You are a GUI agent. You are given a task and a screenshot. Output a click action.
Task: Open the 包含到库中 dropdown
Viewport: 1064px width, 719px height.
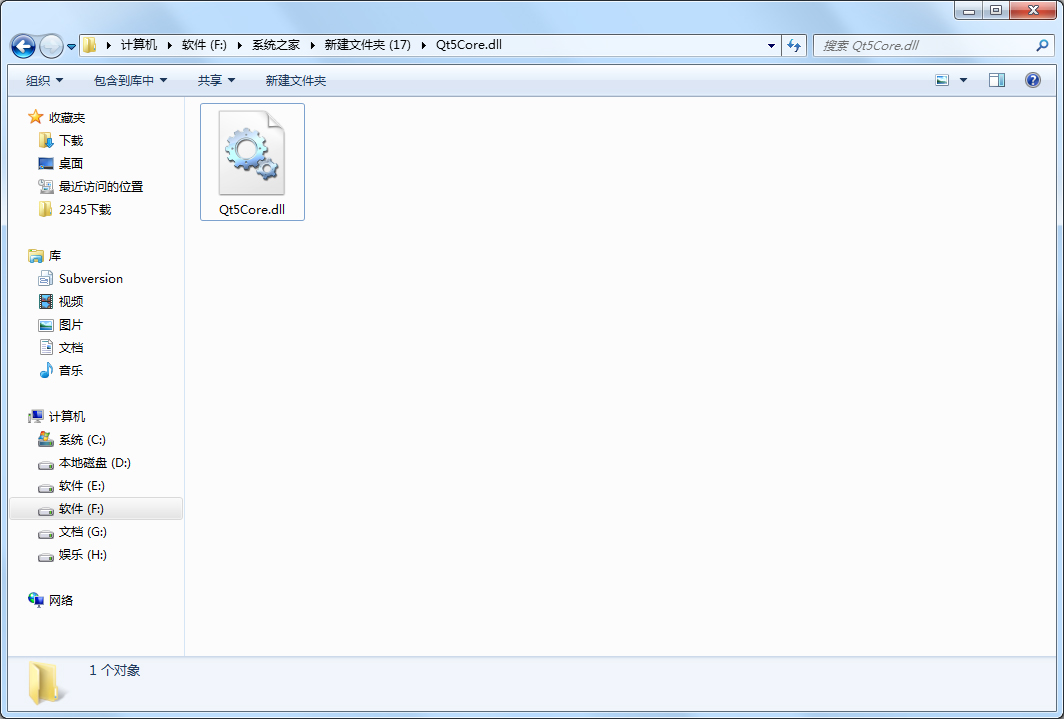point(128,79)
